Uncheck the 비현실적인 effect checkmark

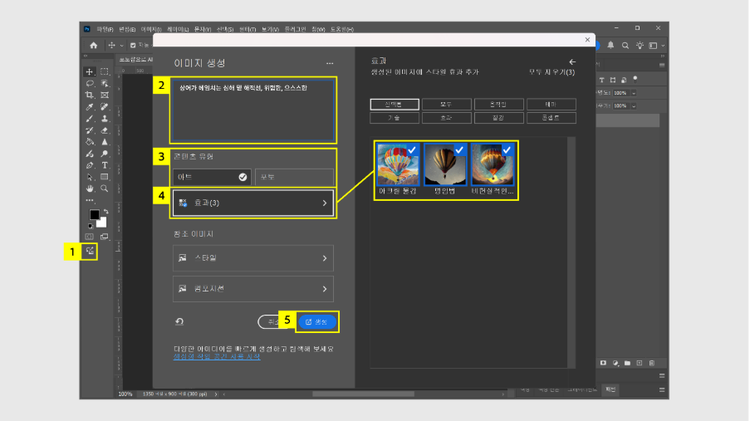(507, 150)
